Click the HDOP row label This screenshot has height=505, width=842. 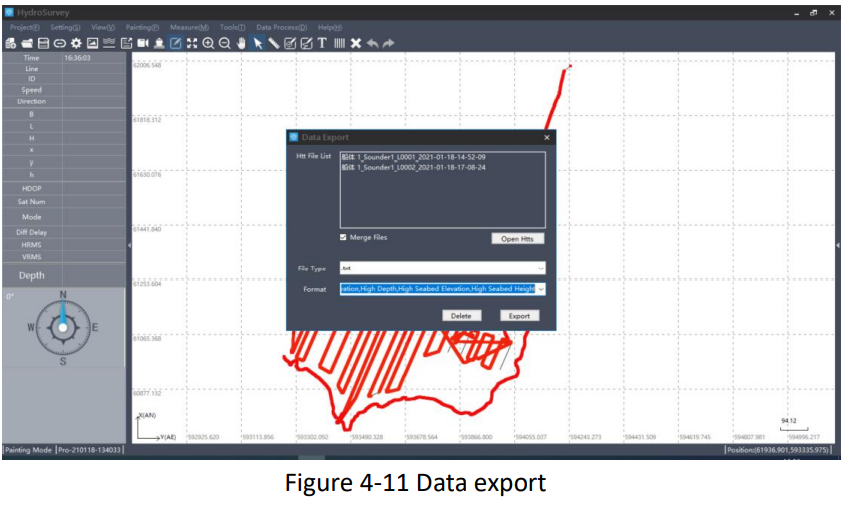32,189
